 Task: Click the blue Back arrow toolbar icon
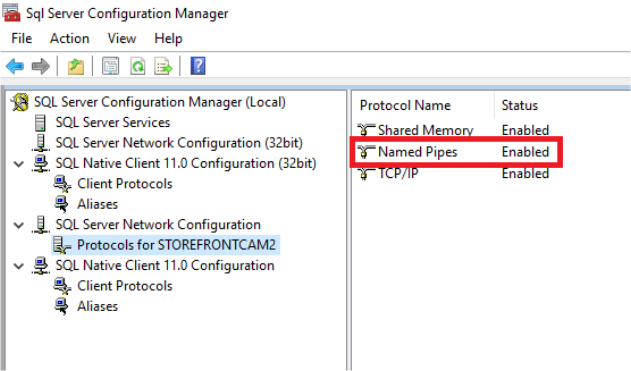(x=15, y=66)
